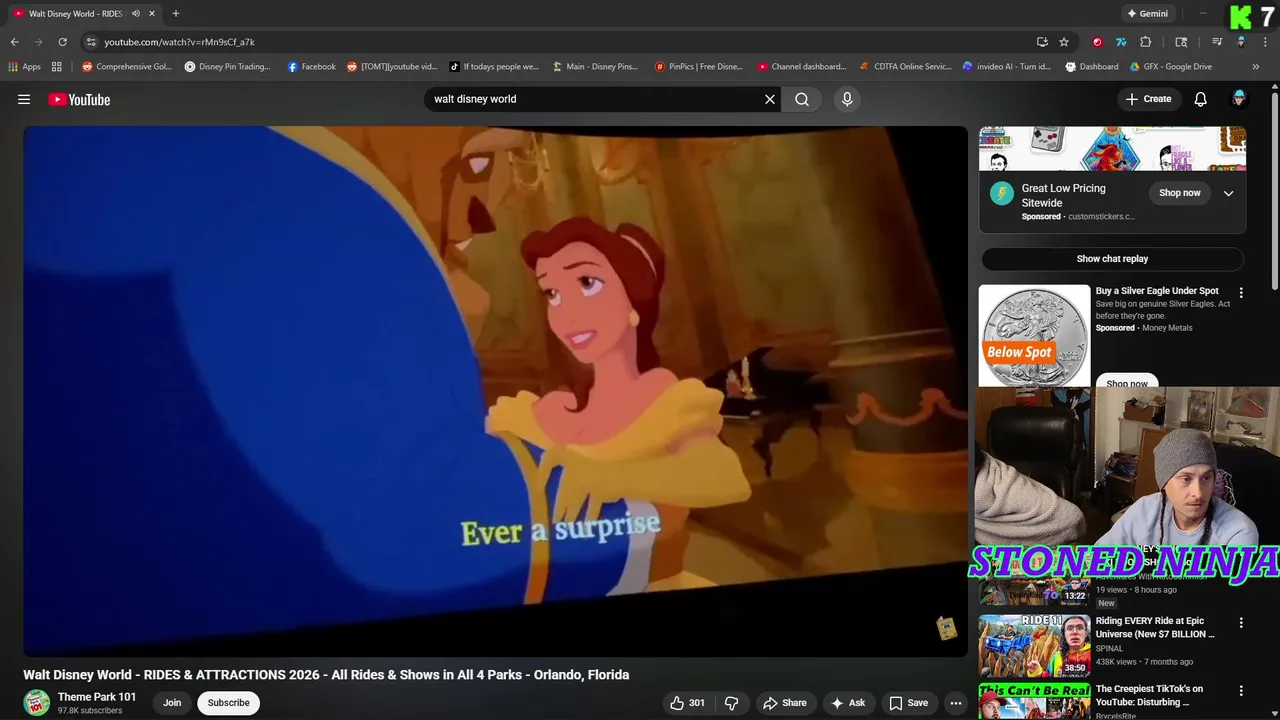
Task: Show hidden bookmarks with double chevron
Action: point(1256,67)
